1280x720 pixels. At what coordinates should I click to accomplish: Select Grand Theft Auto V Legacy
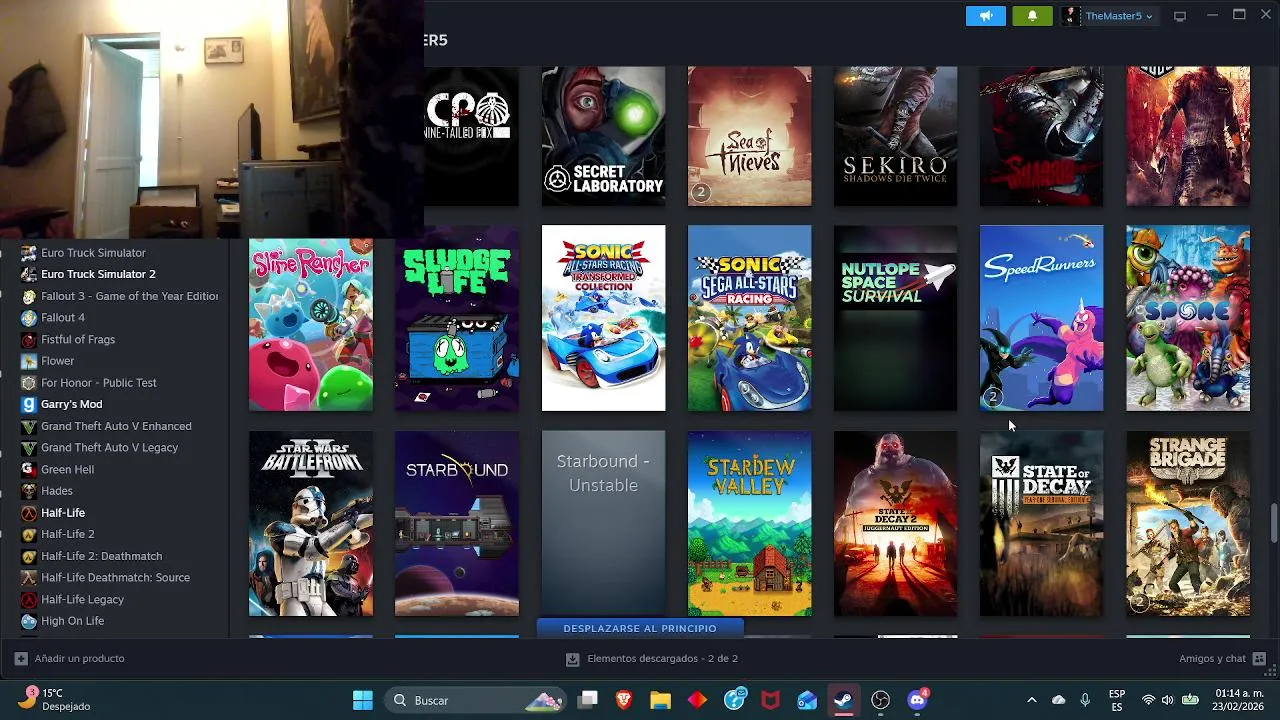[109, 448]
